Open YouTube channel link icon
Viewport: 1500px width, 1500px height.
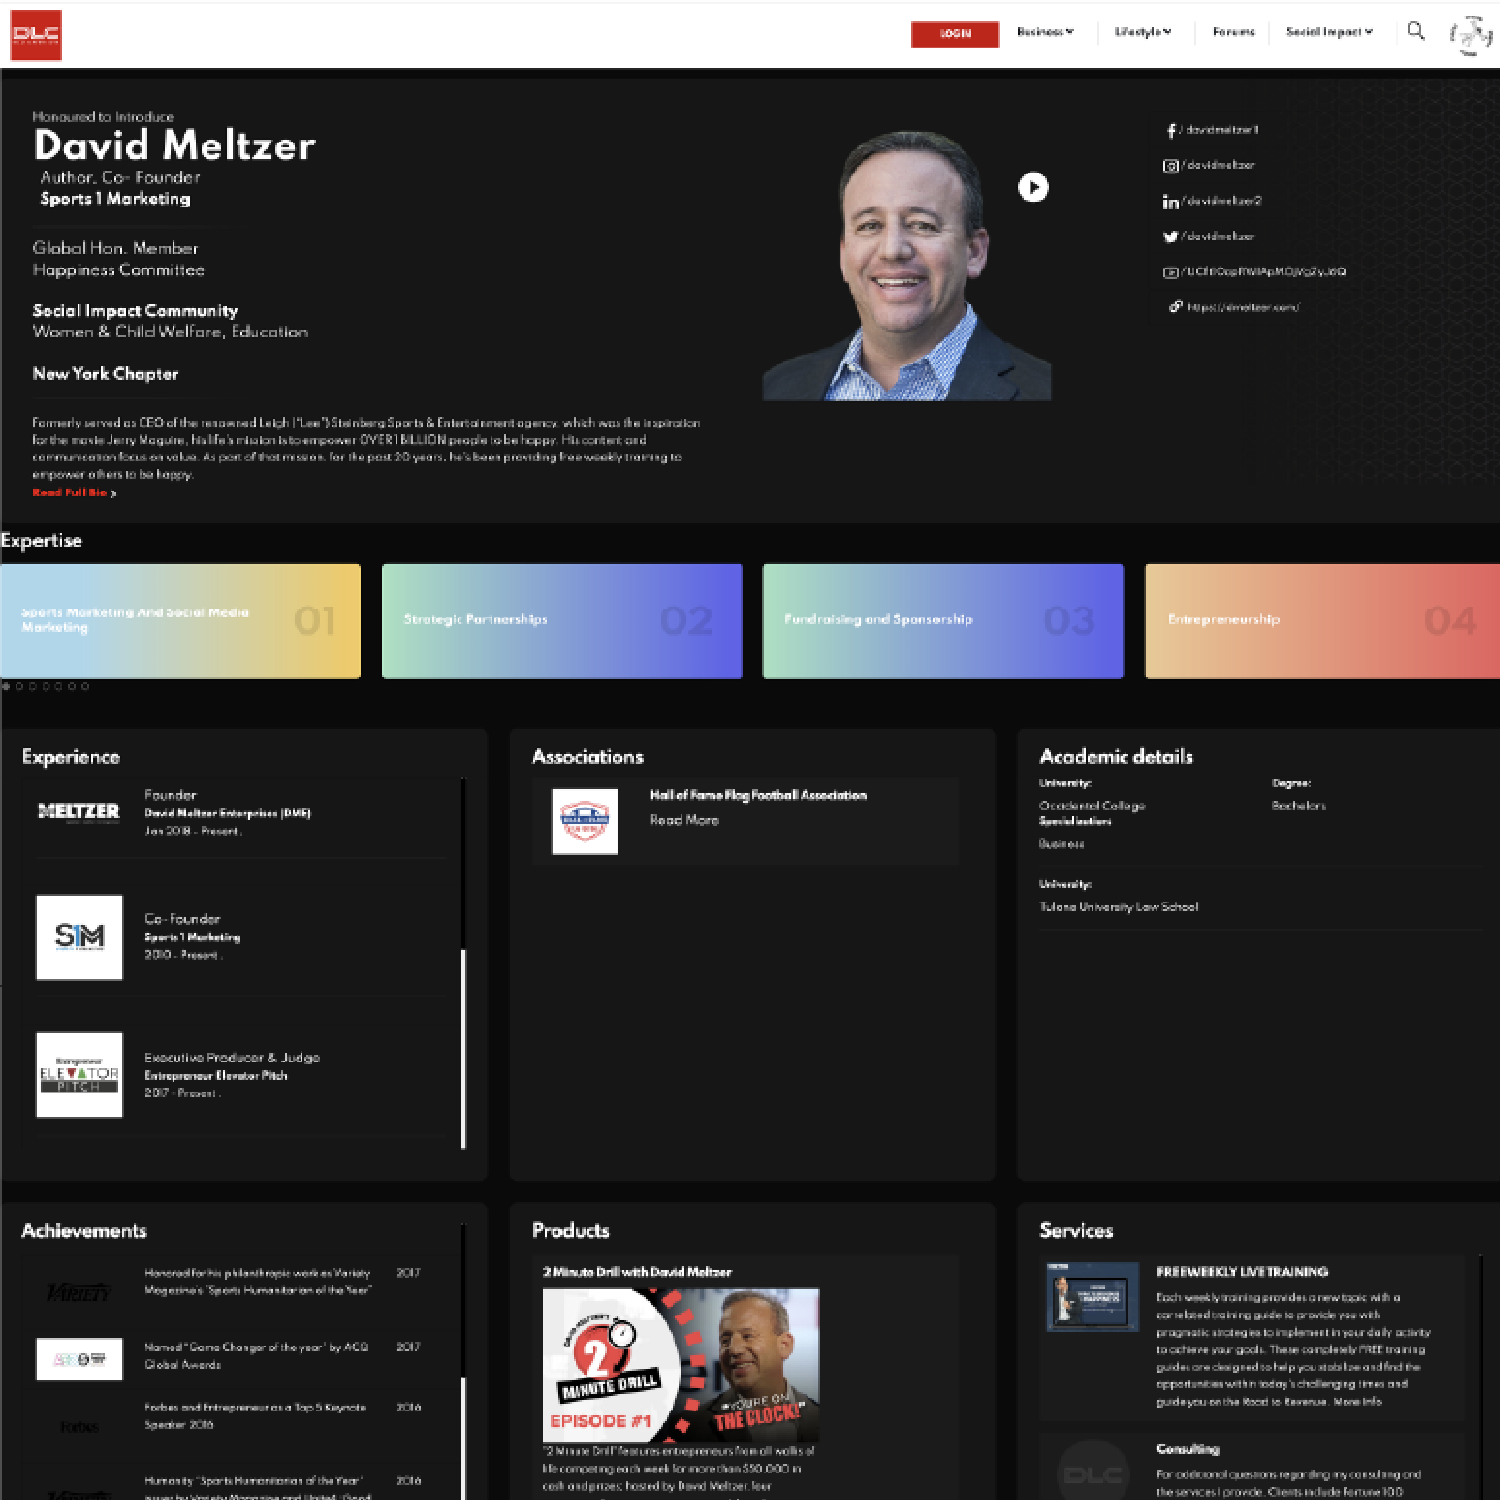pos(1170,272)
